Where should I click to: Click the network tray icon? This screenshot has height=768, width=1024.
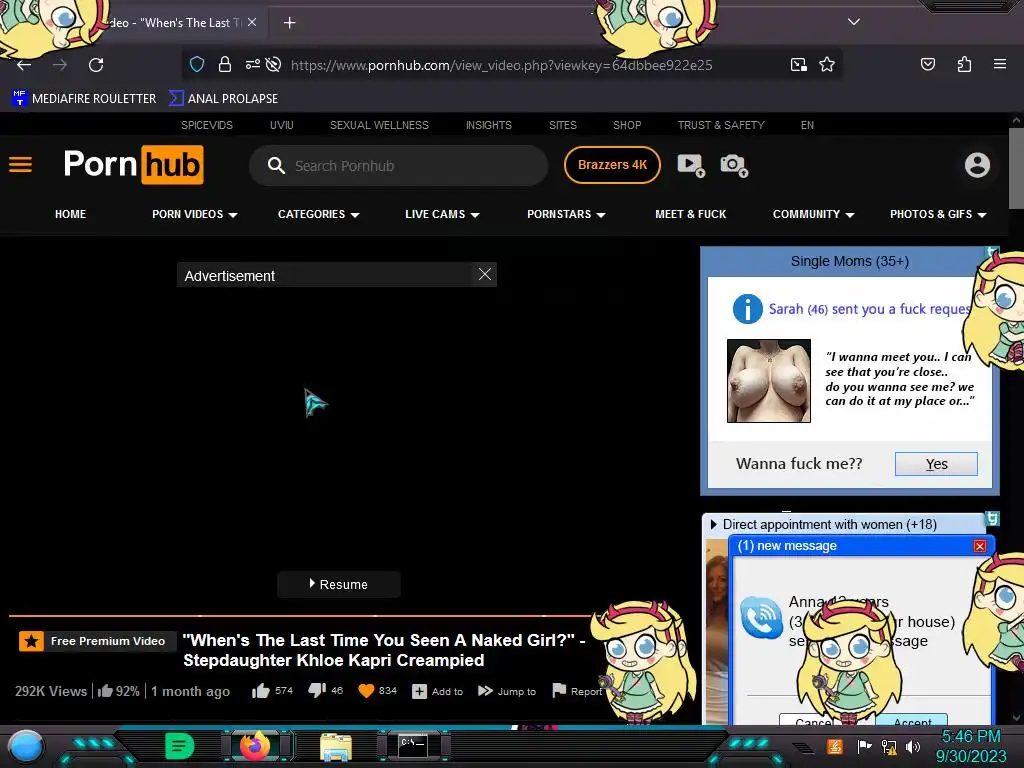click(889, 746)
